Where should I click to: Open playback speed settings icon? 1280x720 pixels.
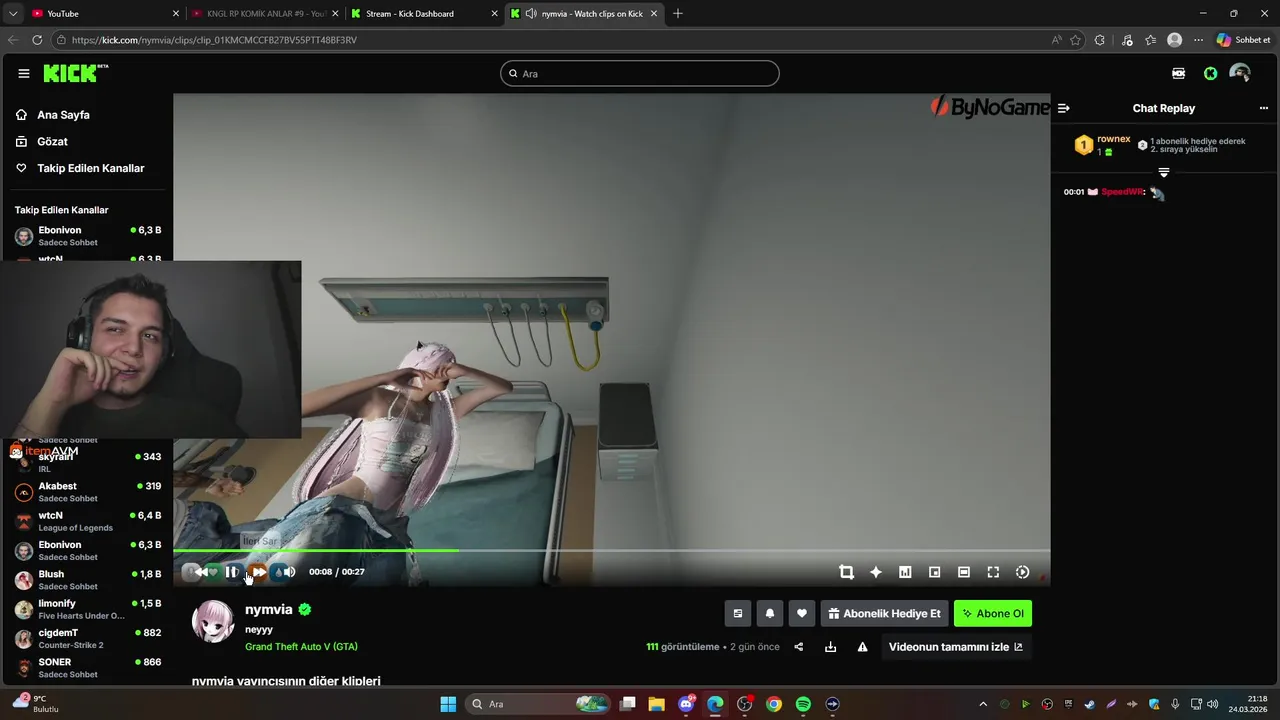click(1022, 572)
